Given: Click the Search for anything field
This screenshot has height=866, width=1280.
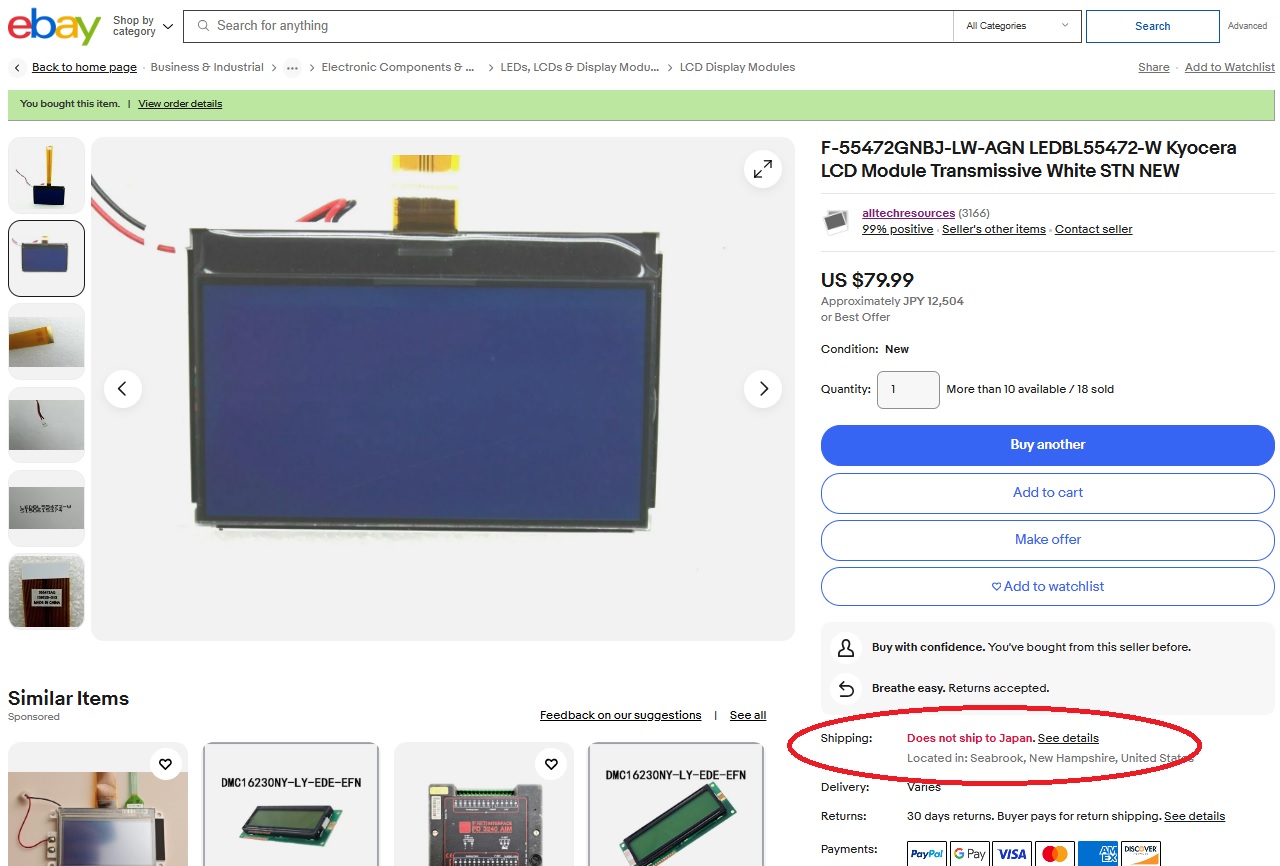Looking at the screenshot, I should 568,26.
